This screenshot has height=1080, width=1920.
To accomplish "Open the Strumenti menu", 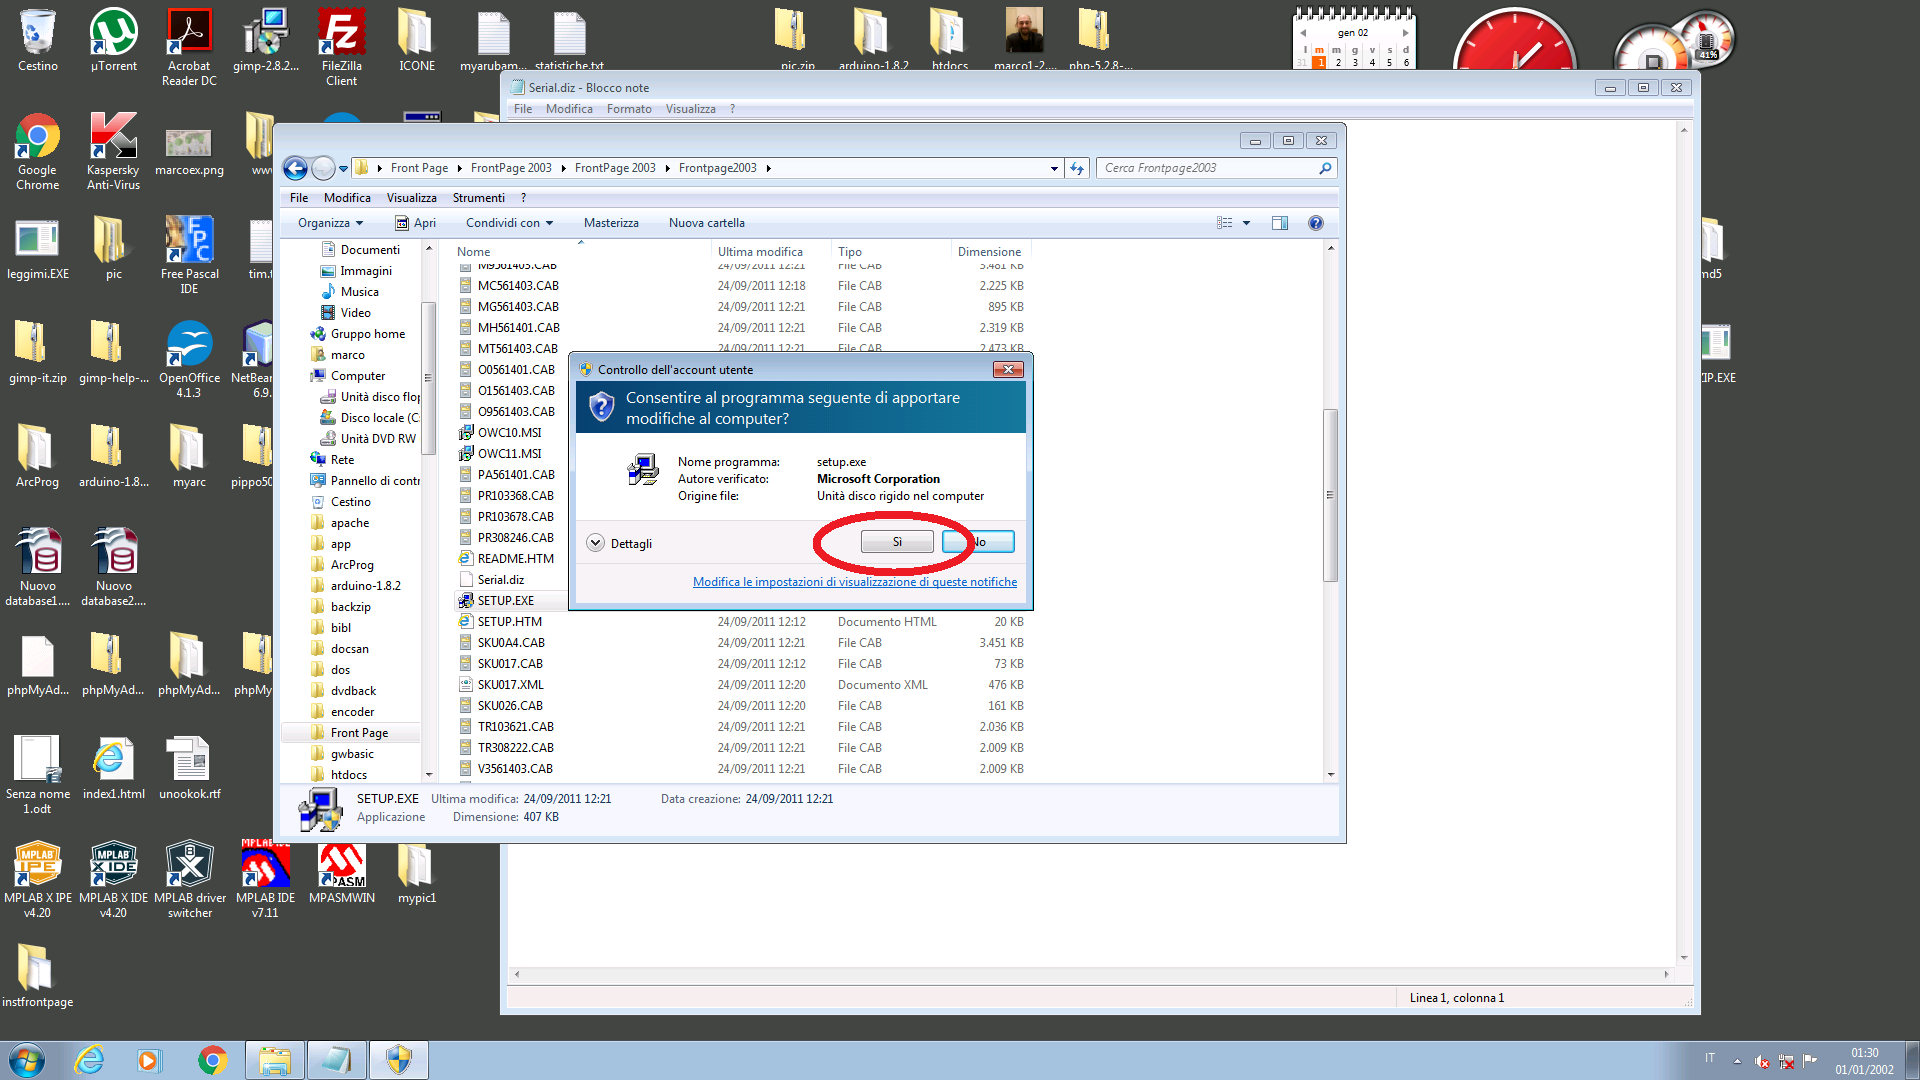I will coord(478,198).
